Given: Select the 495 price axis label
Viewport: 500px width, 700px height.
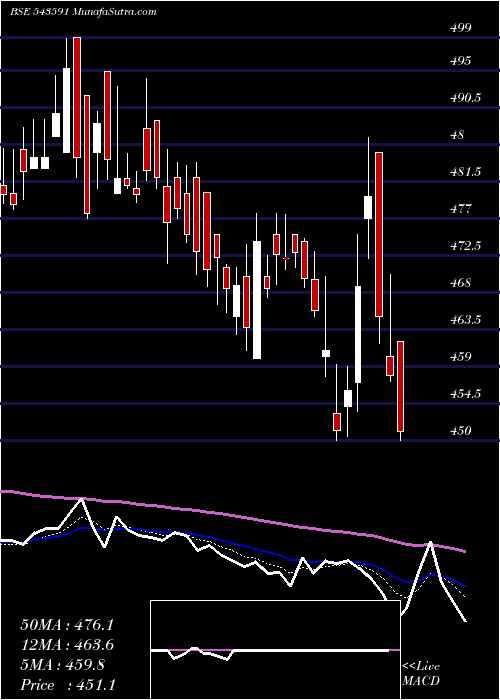Looking at the screenshot, I should pyautogui.click(x=461, y=61).
